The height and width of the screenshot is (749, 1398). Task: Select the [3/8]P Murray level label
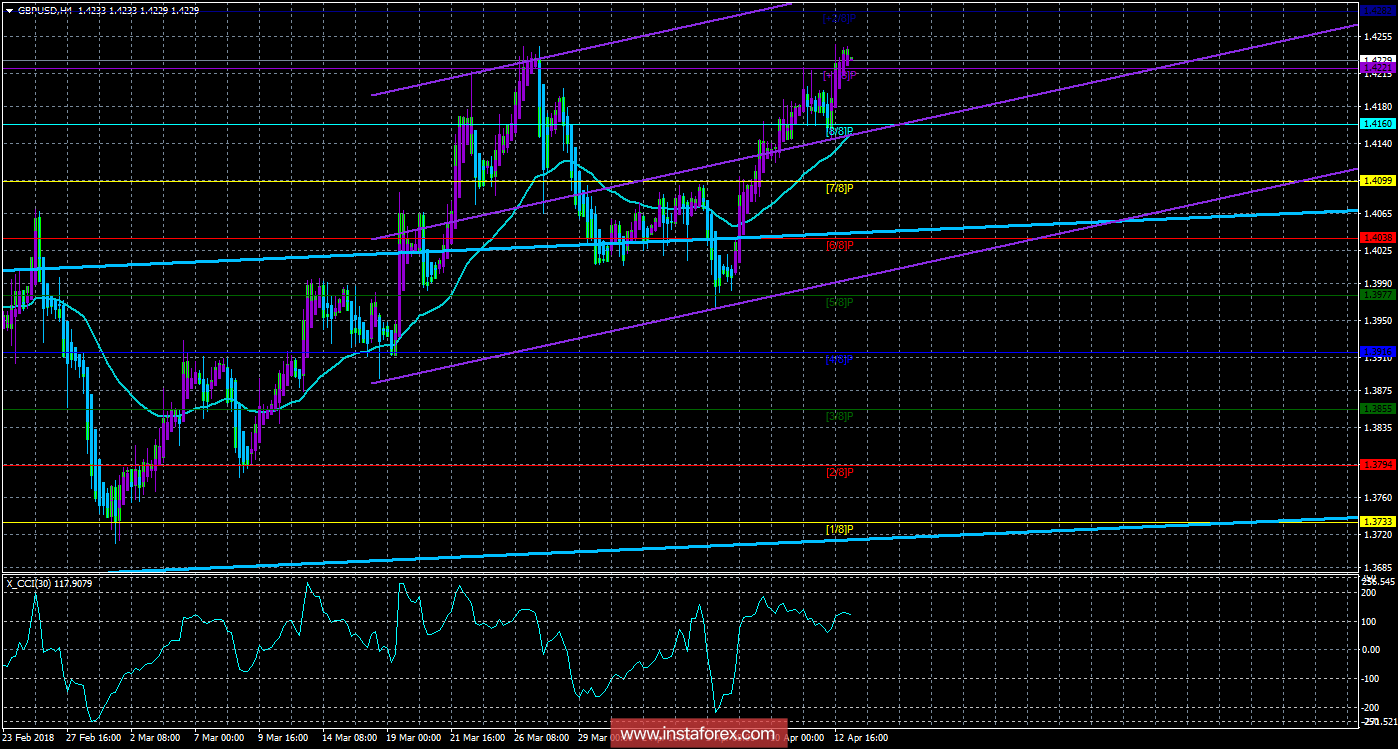click(x=840, y=416)
